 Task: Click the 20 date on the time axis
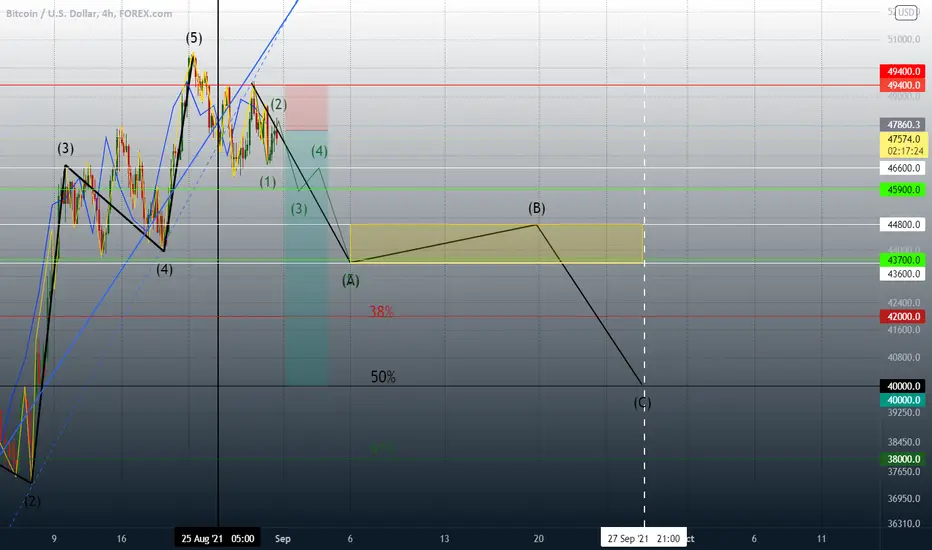(x=539, y=539)
